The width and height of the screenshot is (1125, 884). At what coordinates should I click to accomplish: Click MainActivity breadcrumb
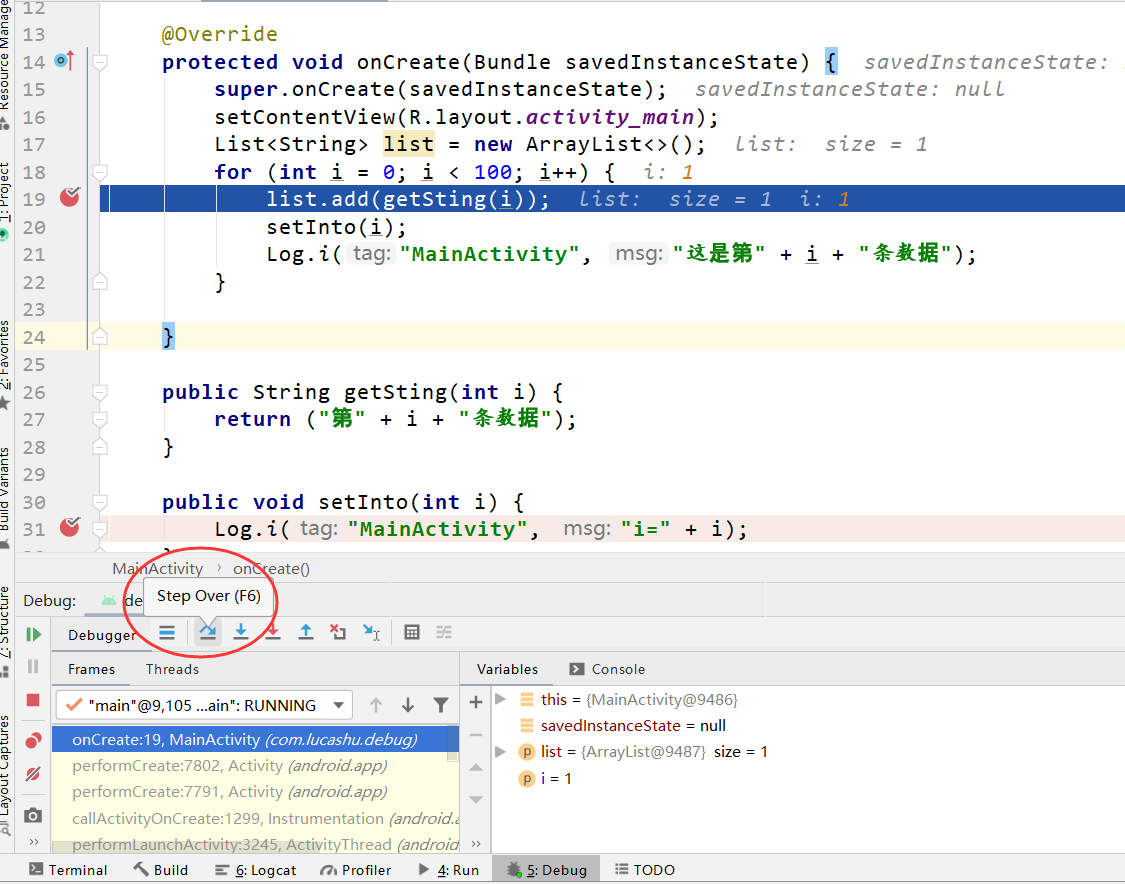pos(157,568)
